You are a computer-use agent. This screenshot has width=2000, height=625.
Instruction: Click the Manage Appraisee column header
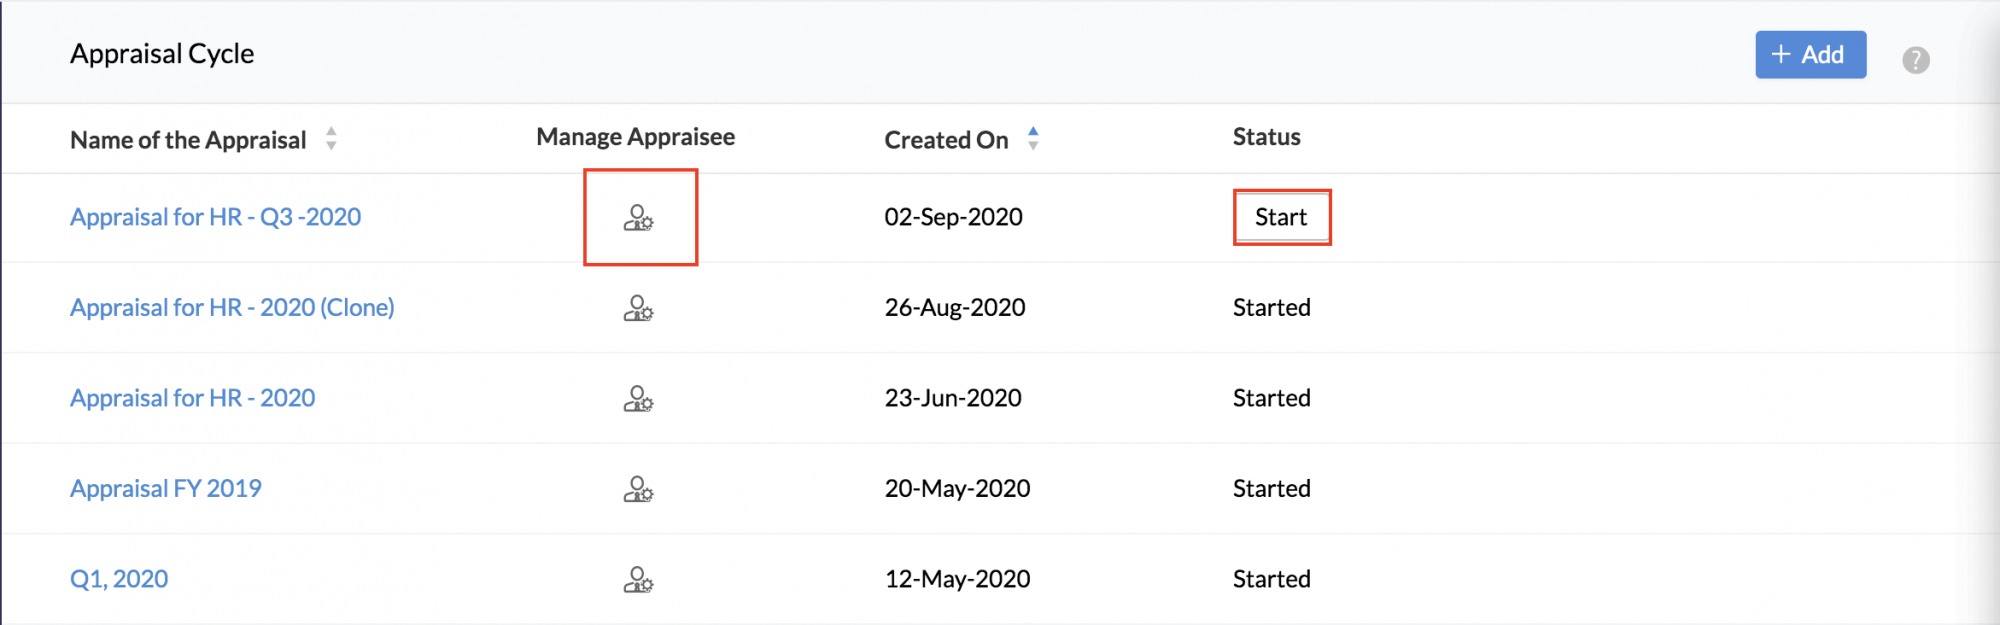[x=635, y=137]
